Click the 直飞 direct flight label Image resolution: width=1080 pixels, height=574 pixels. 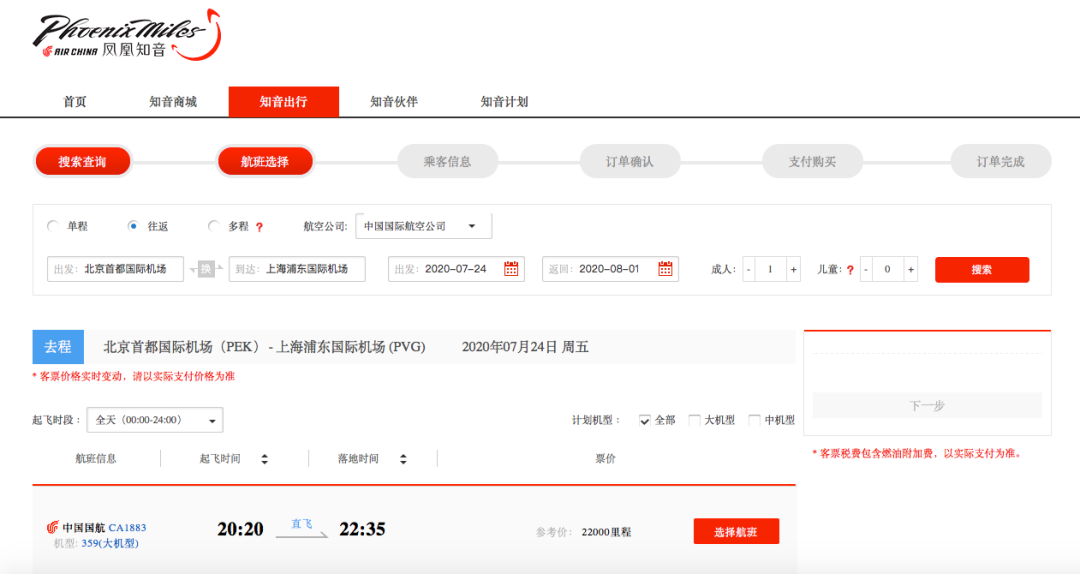pyautogui.click(x=302, y=524)
